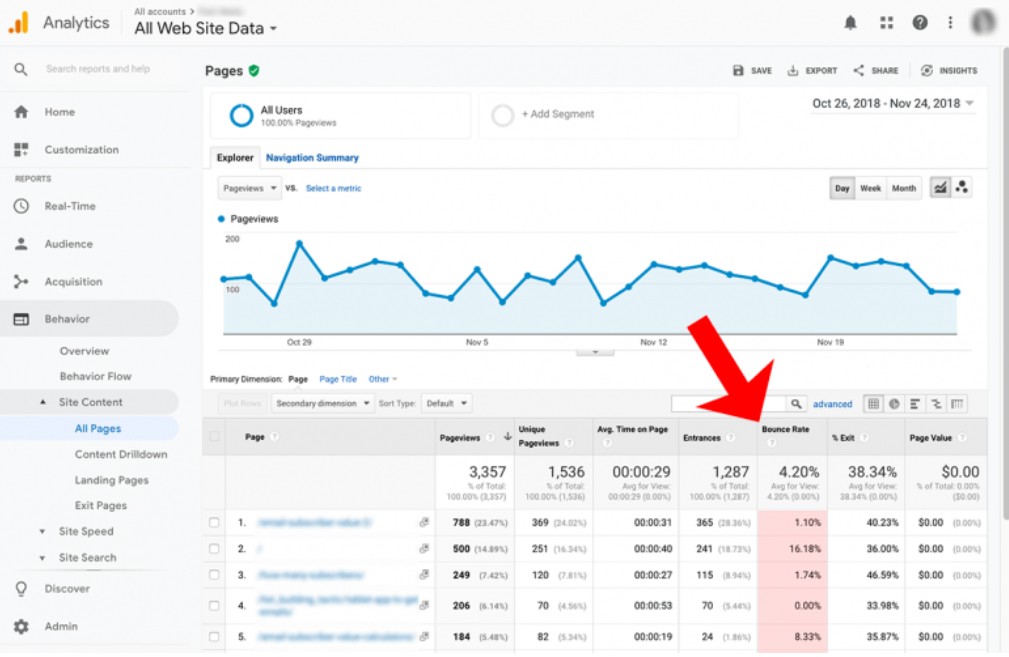Image resolution: width=1009 pixels, height=657 pixels.
Task: Select the Week chart interval button
Action: coord(870,188)
